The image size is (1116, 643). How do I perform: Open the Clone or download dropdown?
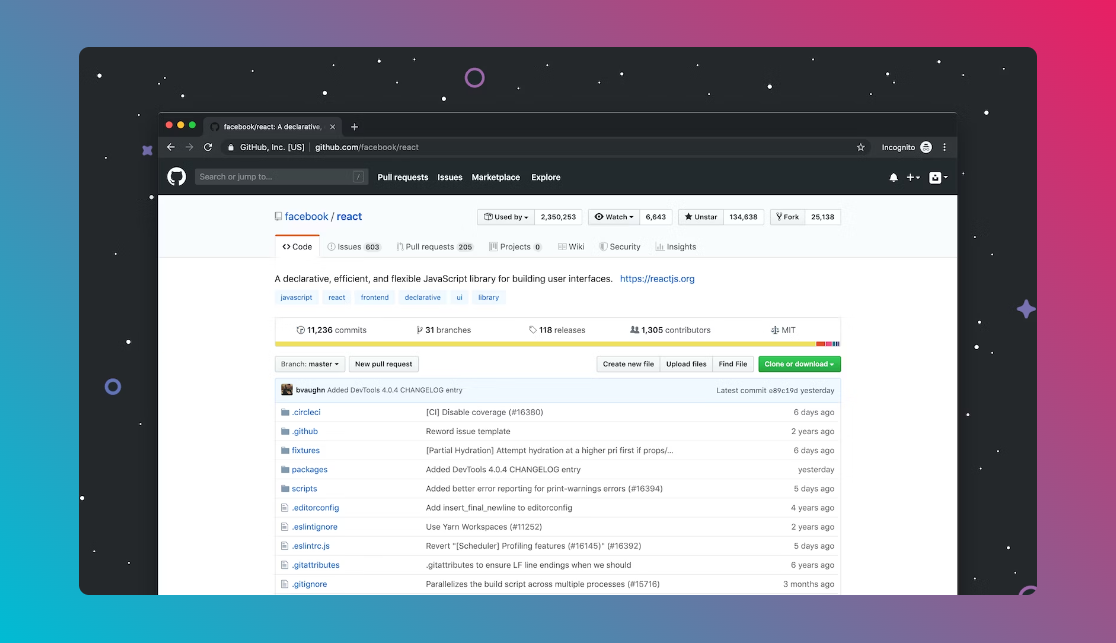pyautogui.click(x=799, y=364)
